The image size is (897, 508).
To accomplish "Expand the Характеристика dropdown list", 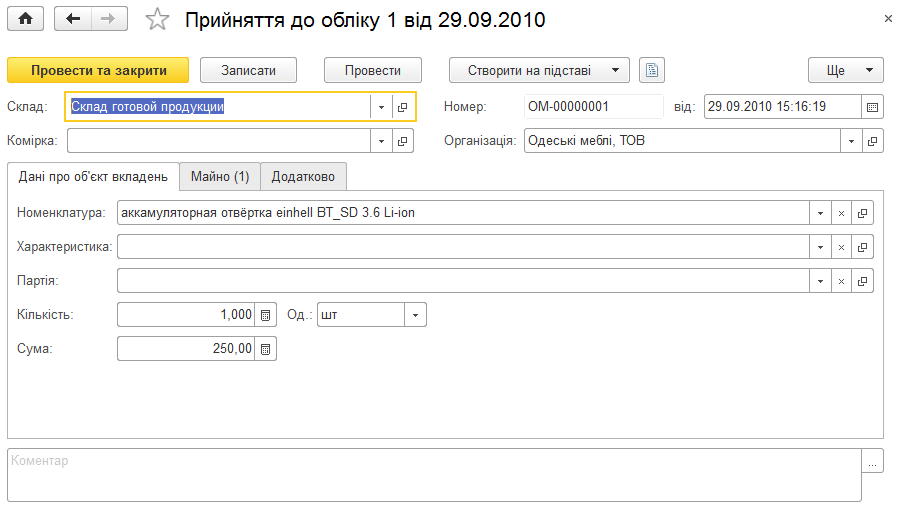I will click(x=820, y=247).
